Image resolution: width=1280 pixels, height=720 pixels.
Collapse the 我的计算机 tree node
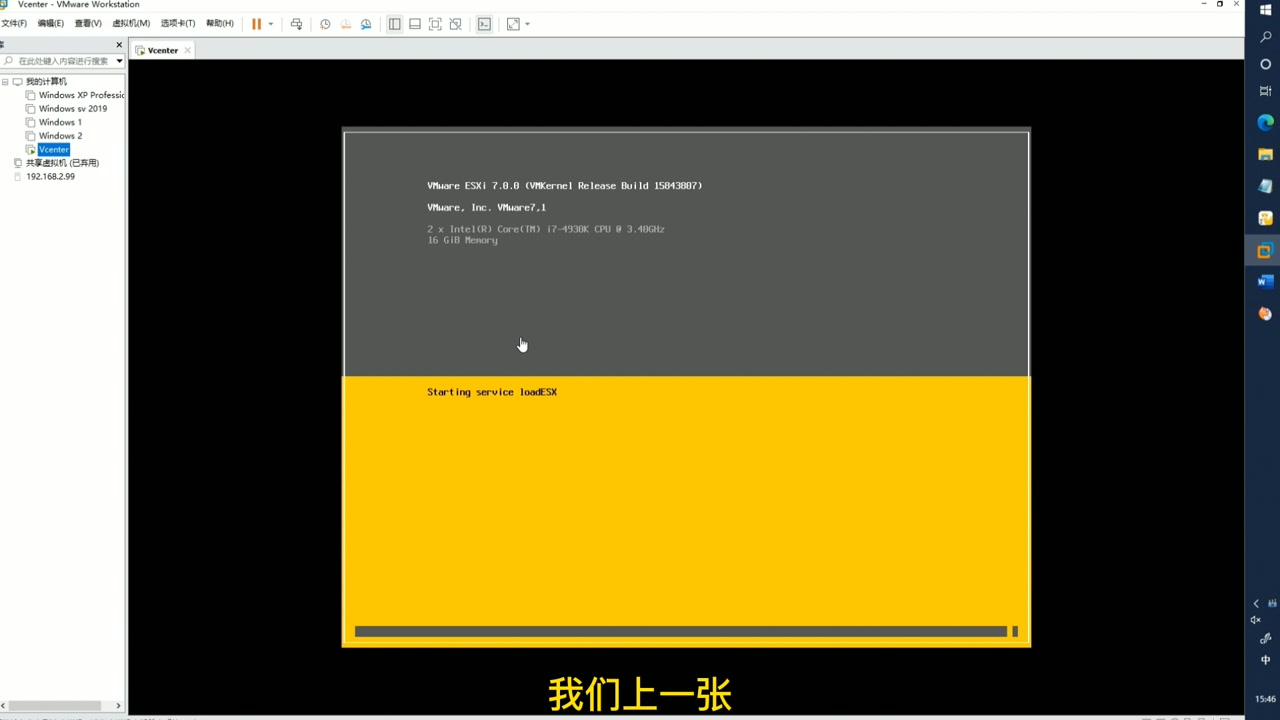(5, 81)
